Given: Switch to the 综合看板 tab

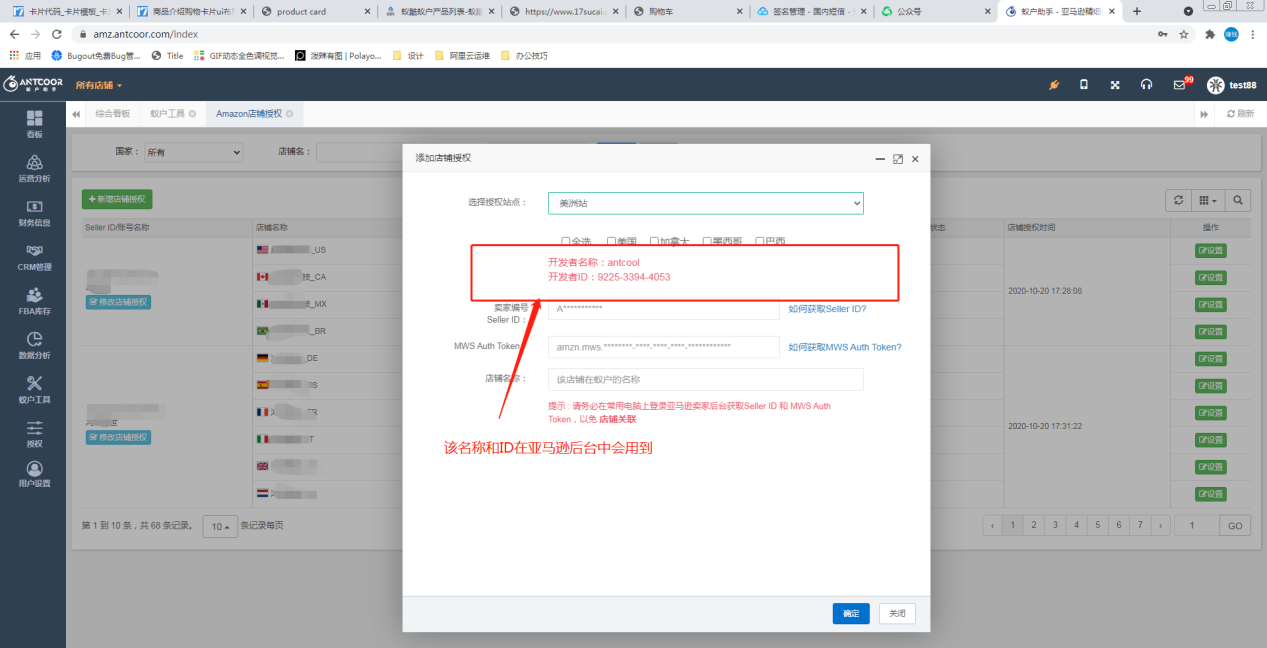Looking at the screenshot, I should coord(113,114).
